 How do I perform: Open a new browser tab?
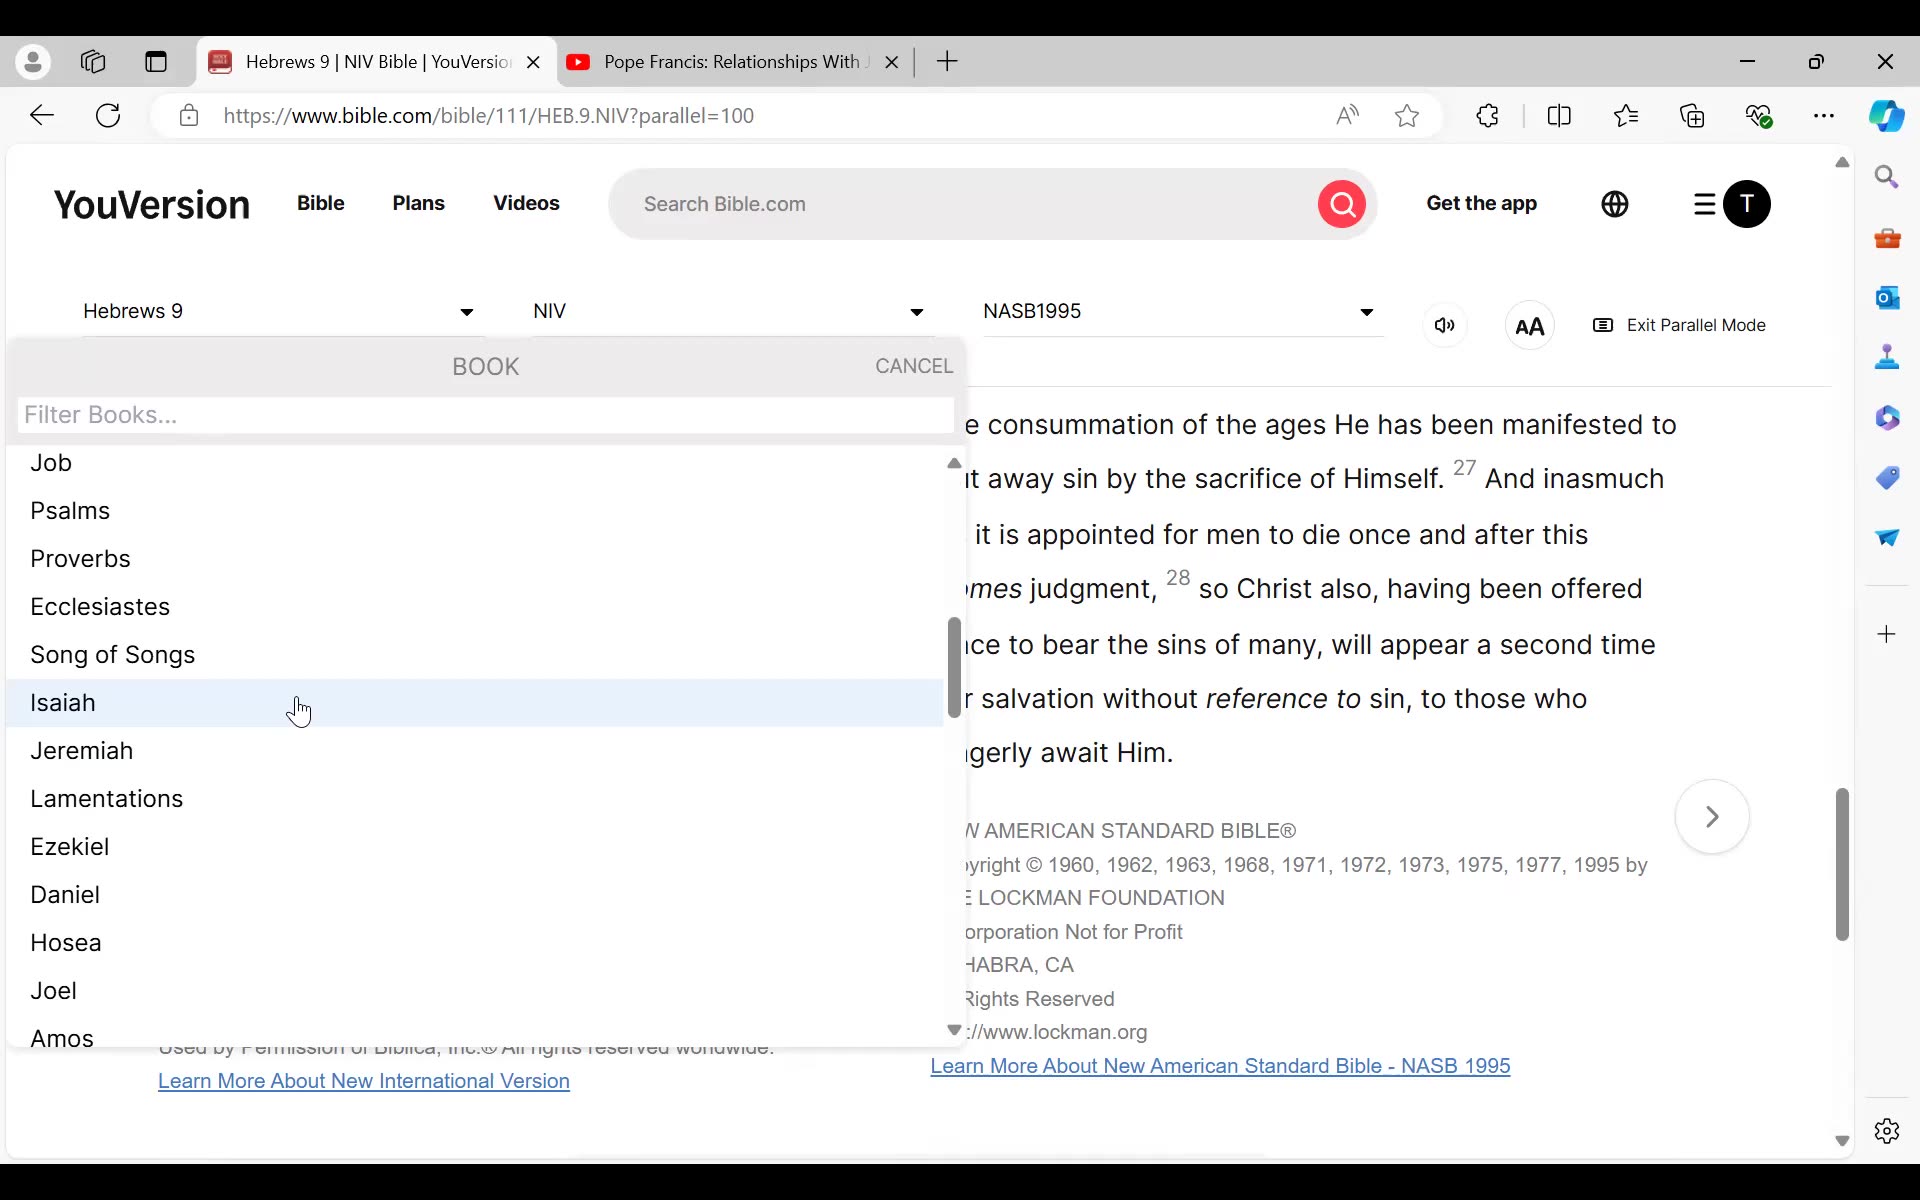pyautogui.click(x=947, y=62)
